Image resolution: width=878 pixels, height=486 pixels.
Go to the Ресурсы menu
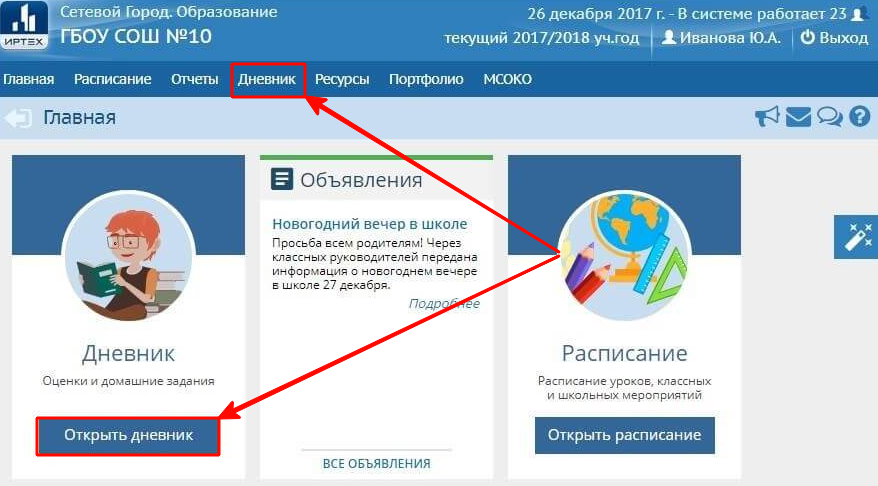[342, 80]
